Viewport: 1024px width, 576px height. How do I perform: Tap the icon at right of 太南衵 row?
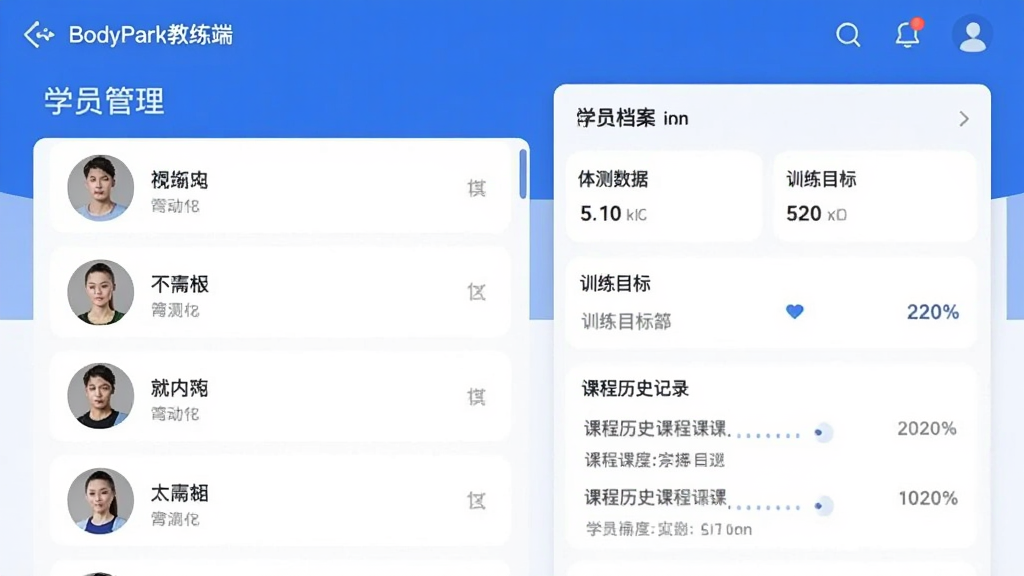pos(477,501)
